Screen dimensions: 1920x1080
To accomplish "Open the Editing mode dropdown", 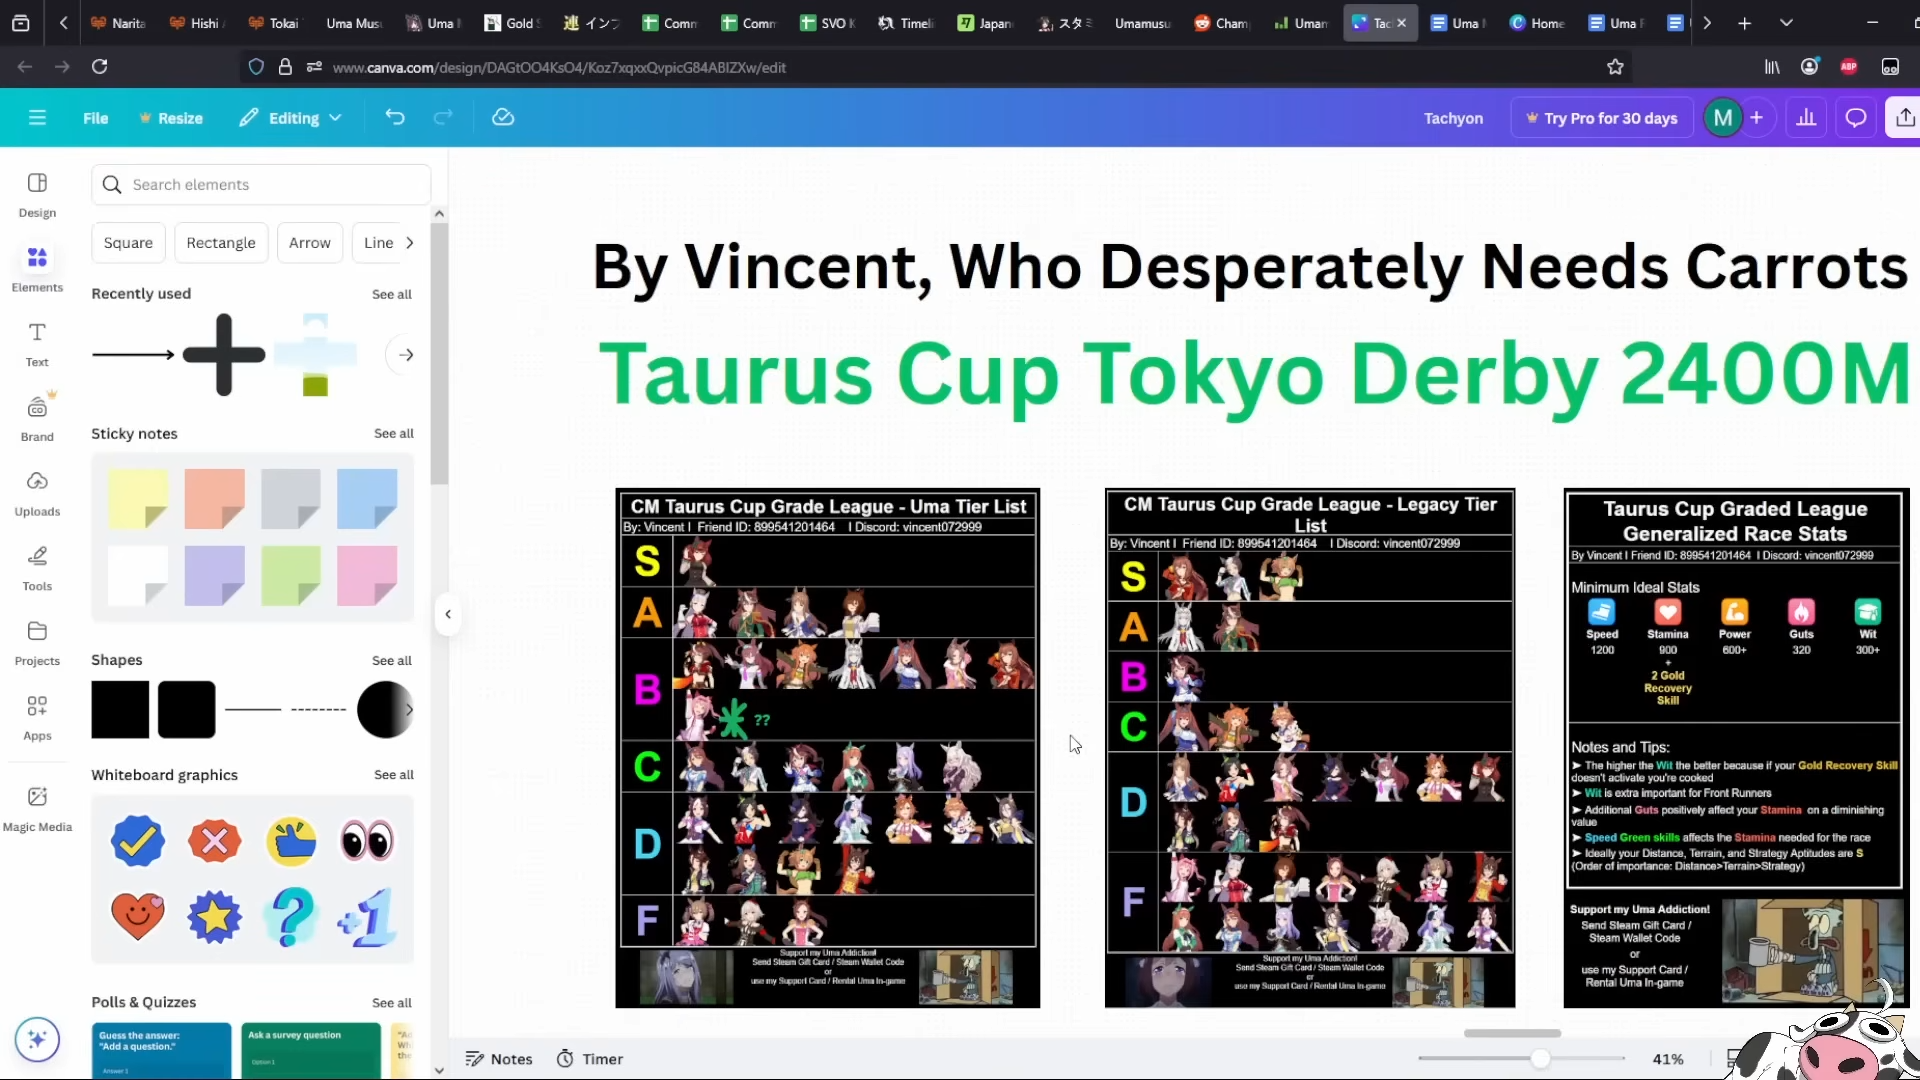I will [x=291, y=118].
